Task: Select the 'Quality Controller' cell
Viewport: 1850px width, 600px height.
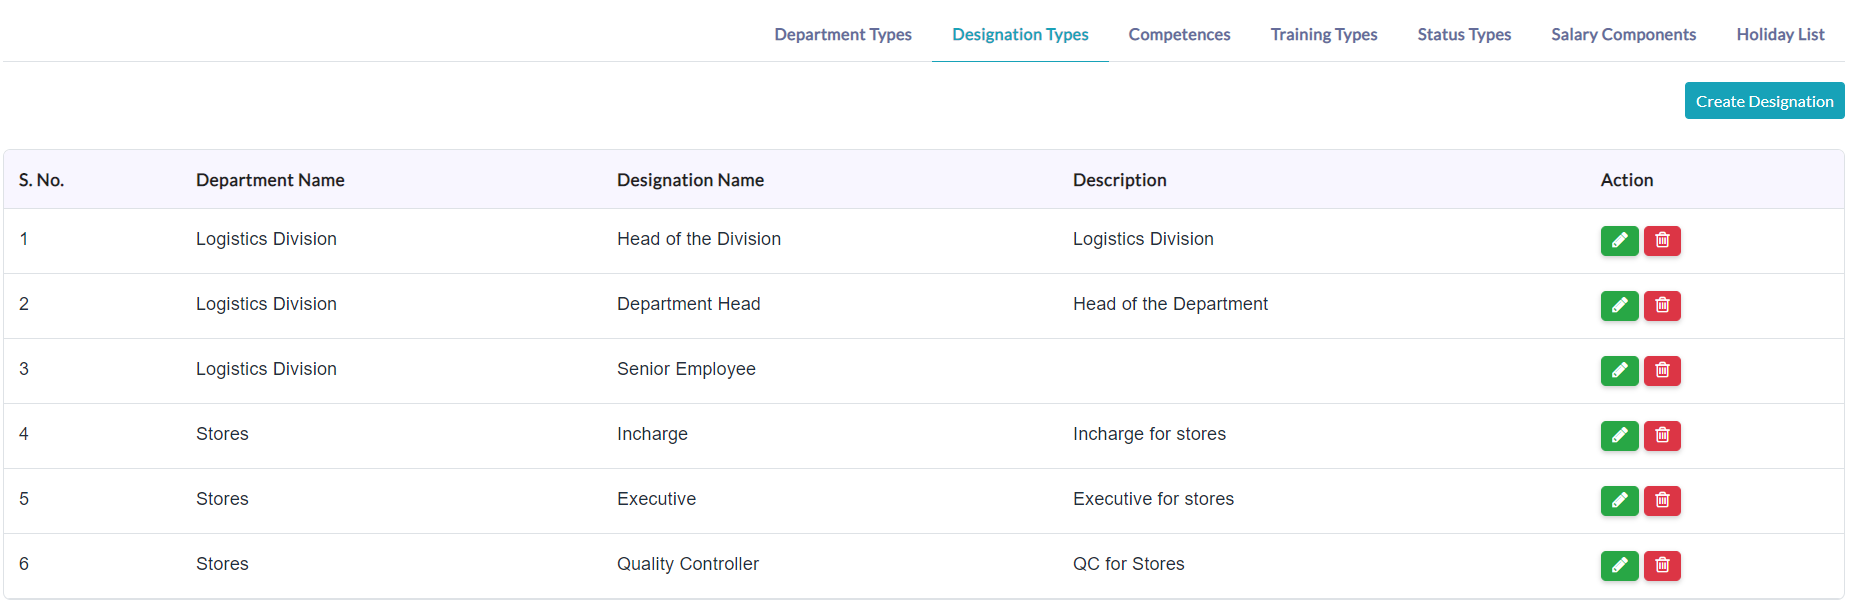Action: (x=688, y=564)
